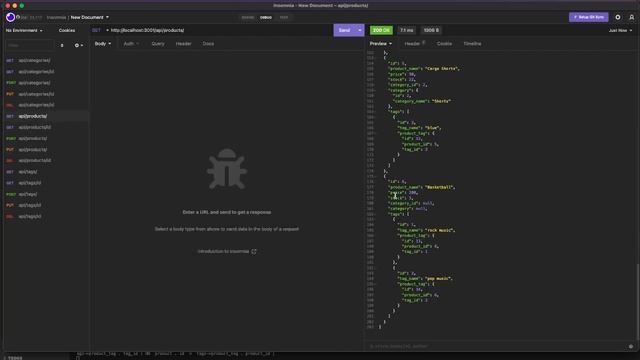Screen dimensions: 640x360
Task: Select the PUT api/categories/:id request
Action: (46, 94)
